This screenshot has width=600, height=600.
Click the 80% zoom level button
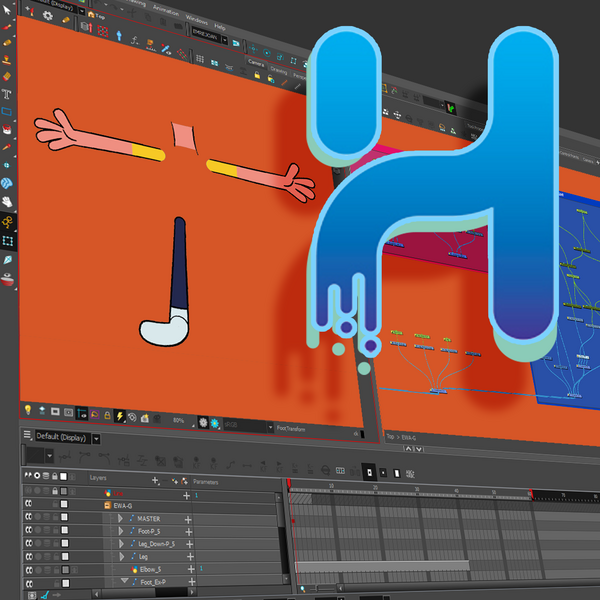(x=178, y=420)
